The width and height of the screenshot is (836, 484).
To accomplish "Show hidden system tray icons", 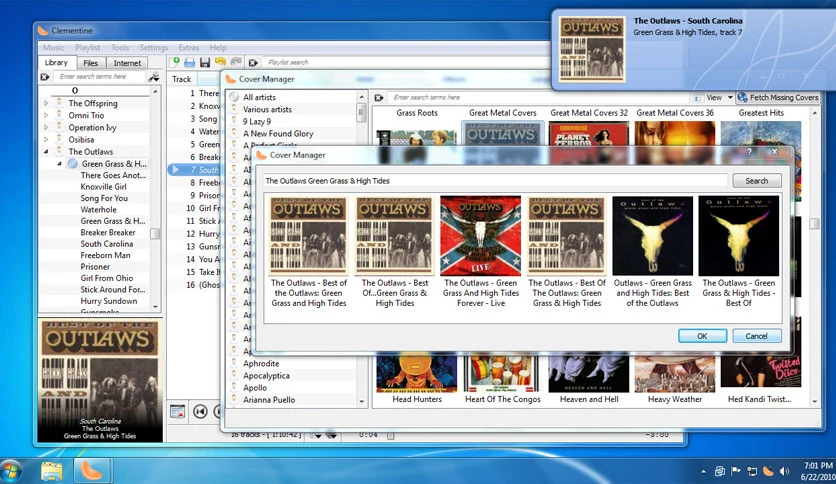I will (x=703, y=471).
